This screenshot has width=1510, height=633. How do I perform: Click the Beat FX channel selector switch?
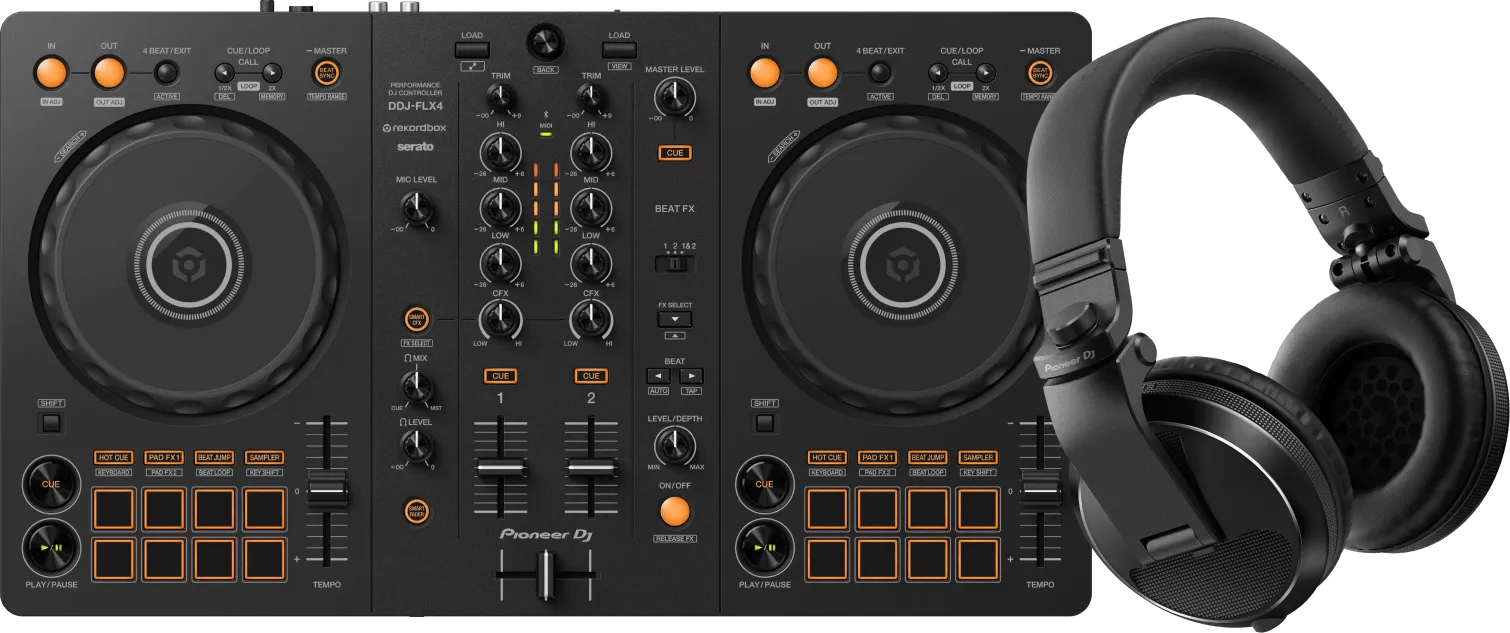674,265
